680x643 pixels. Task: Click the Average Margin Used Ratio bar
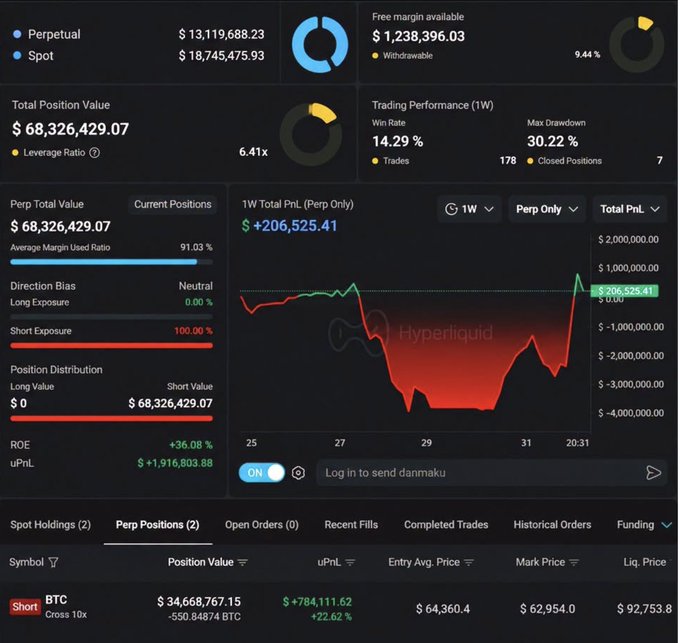[111, 262]
